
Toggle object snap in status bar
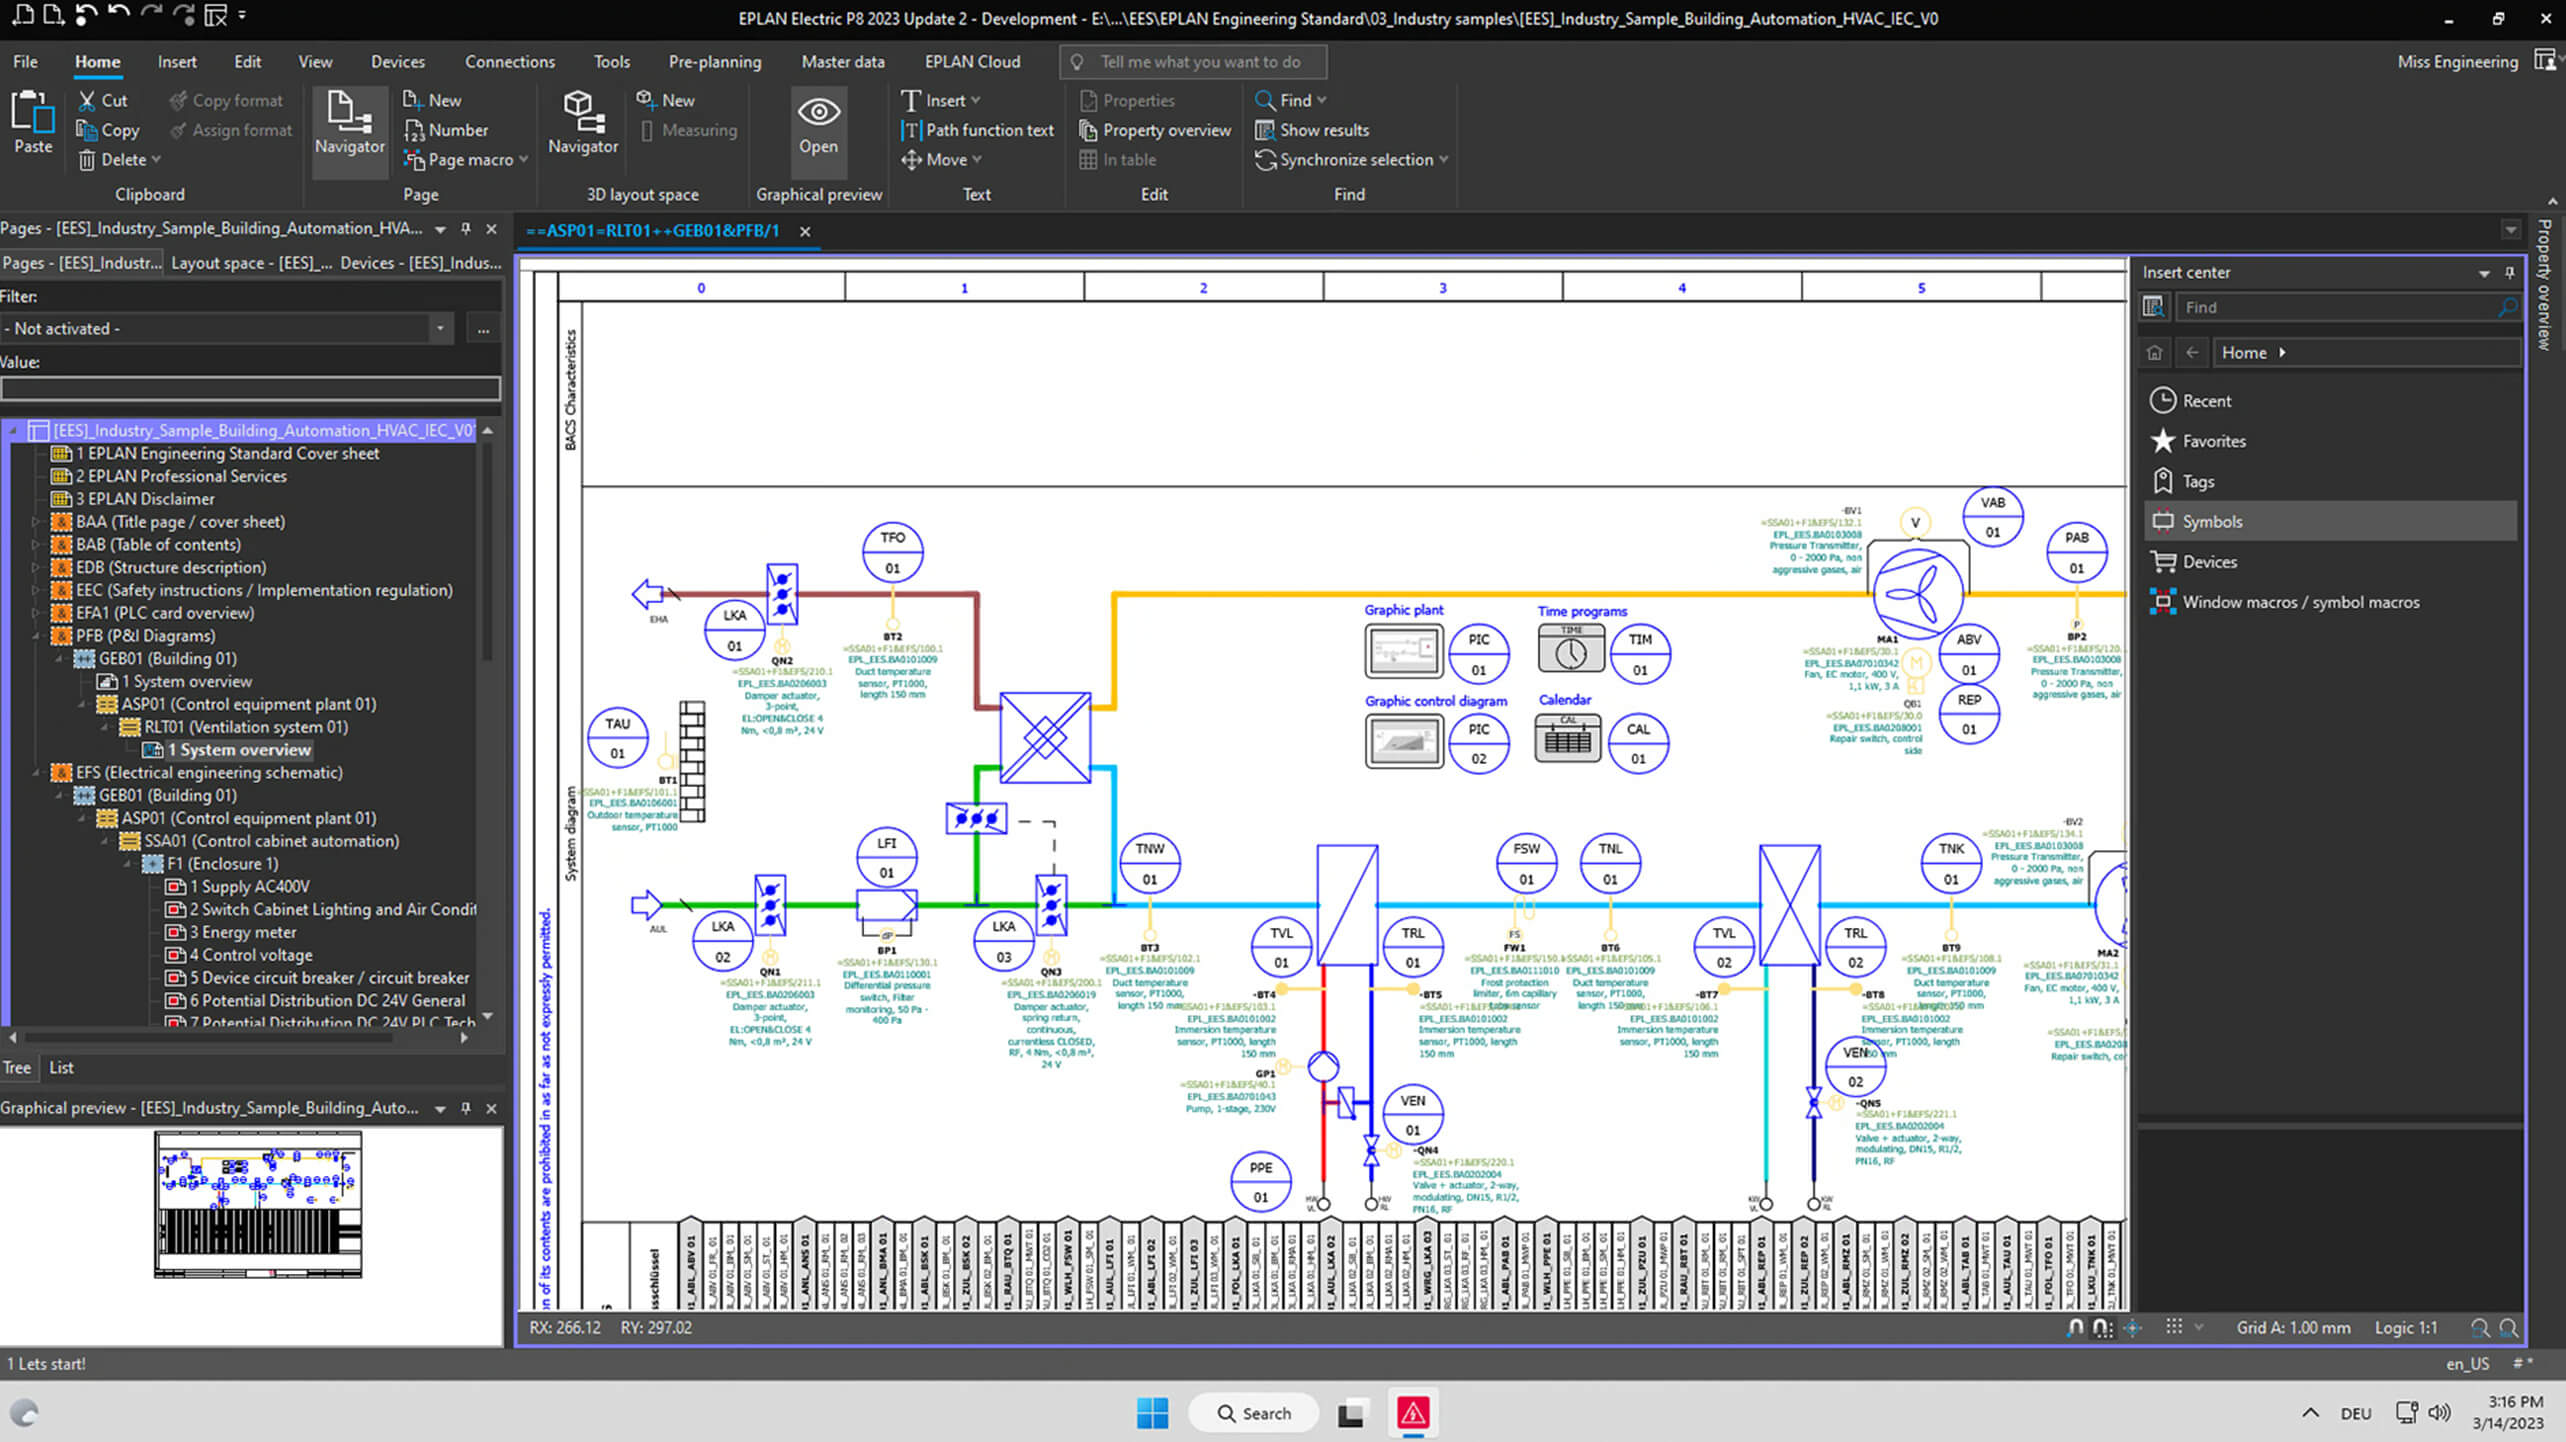(2076, 1327)
